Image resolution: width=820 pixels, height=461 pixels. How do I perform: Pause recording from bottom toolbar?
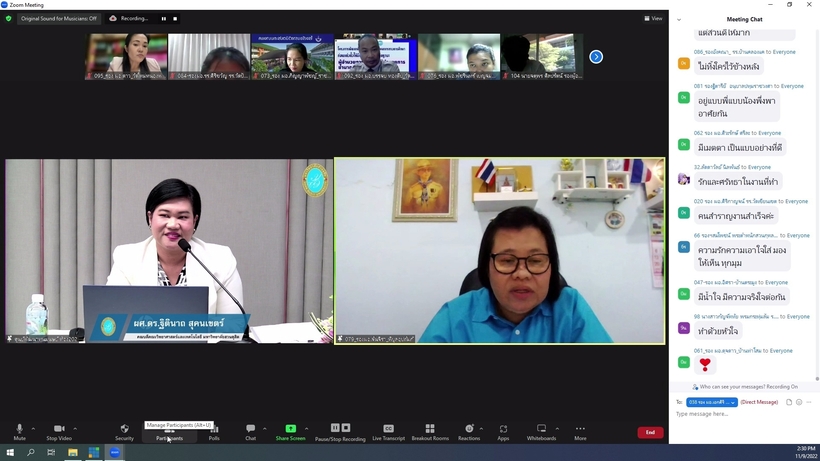tap(335, 428)
